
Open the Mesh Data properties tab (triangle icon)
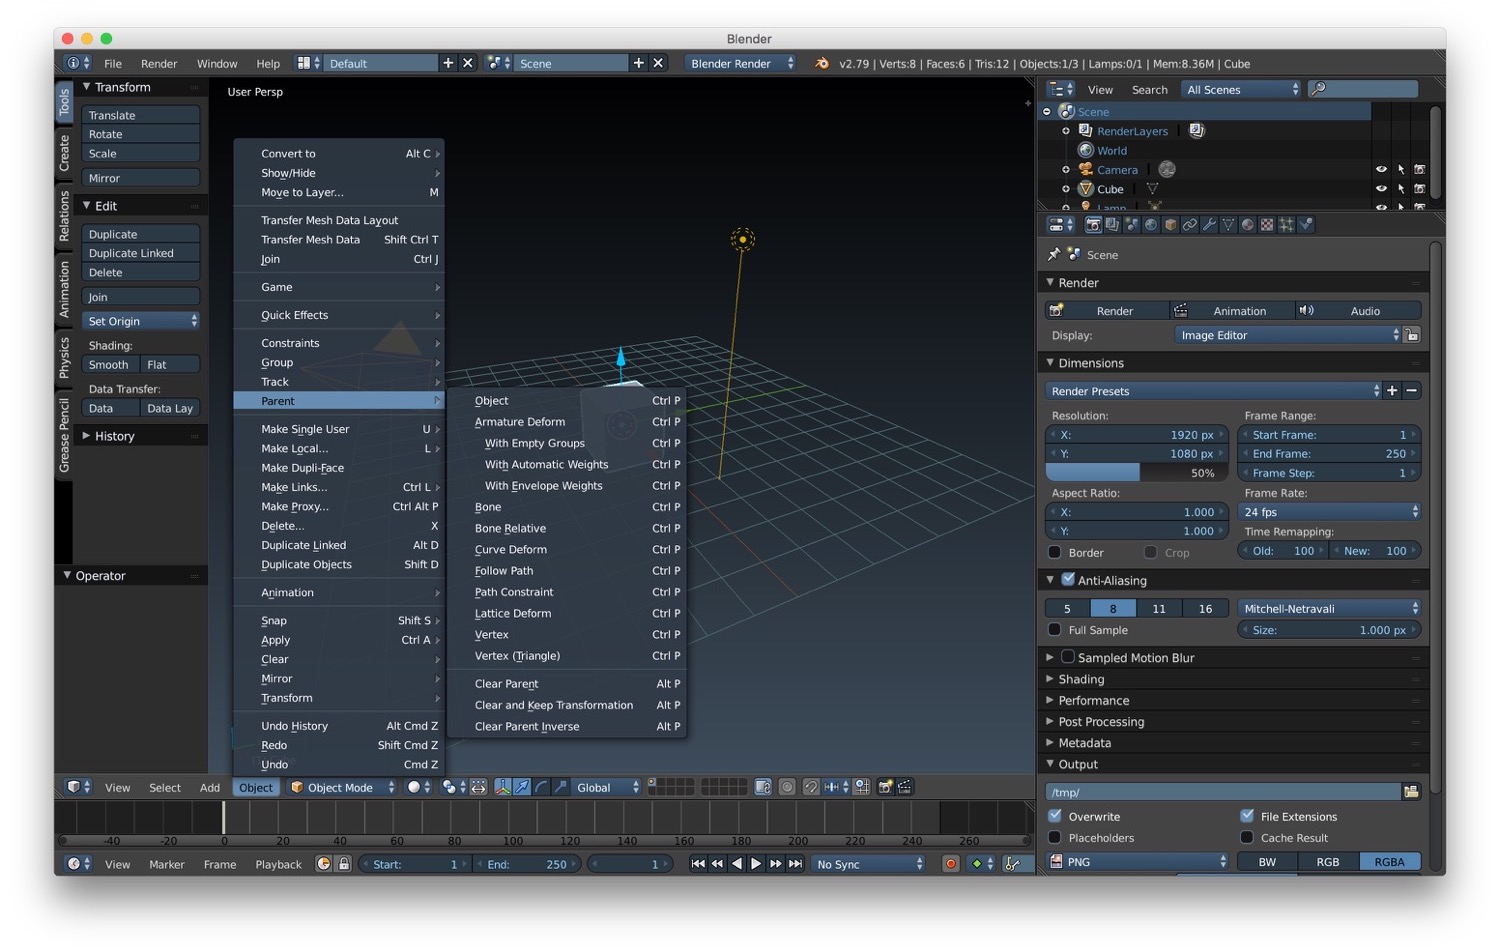click(1228, 225)
